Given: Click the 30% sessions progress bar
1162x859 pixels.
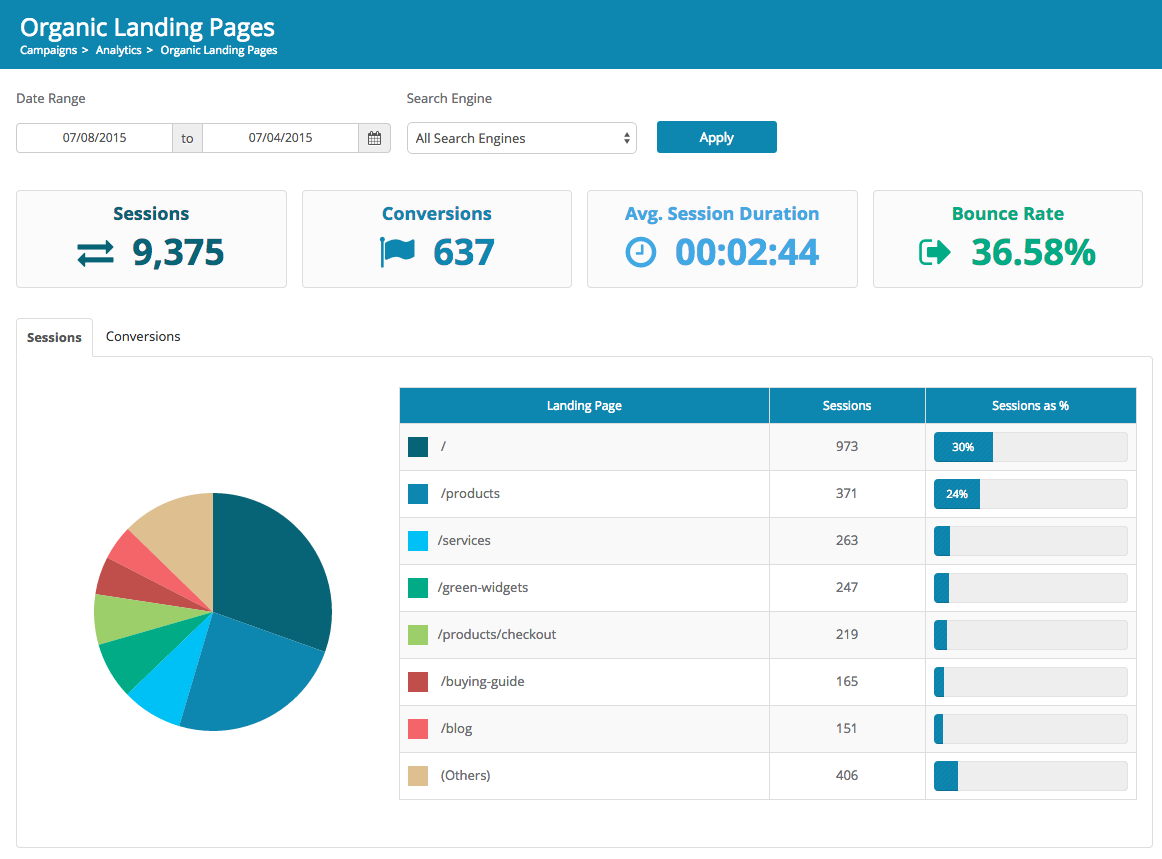Looking at the screenshot, I should [x=1030, y=447].
